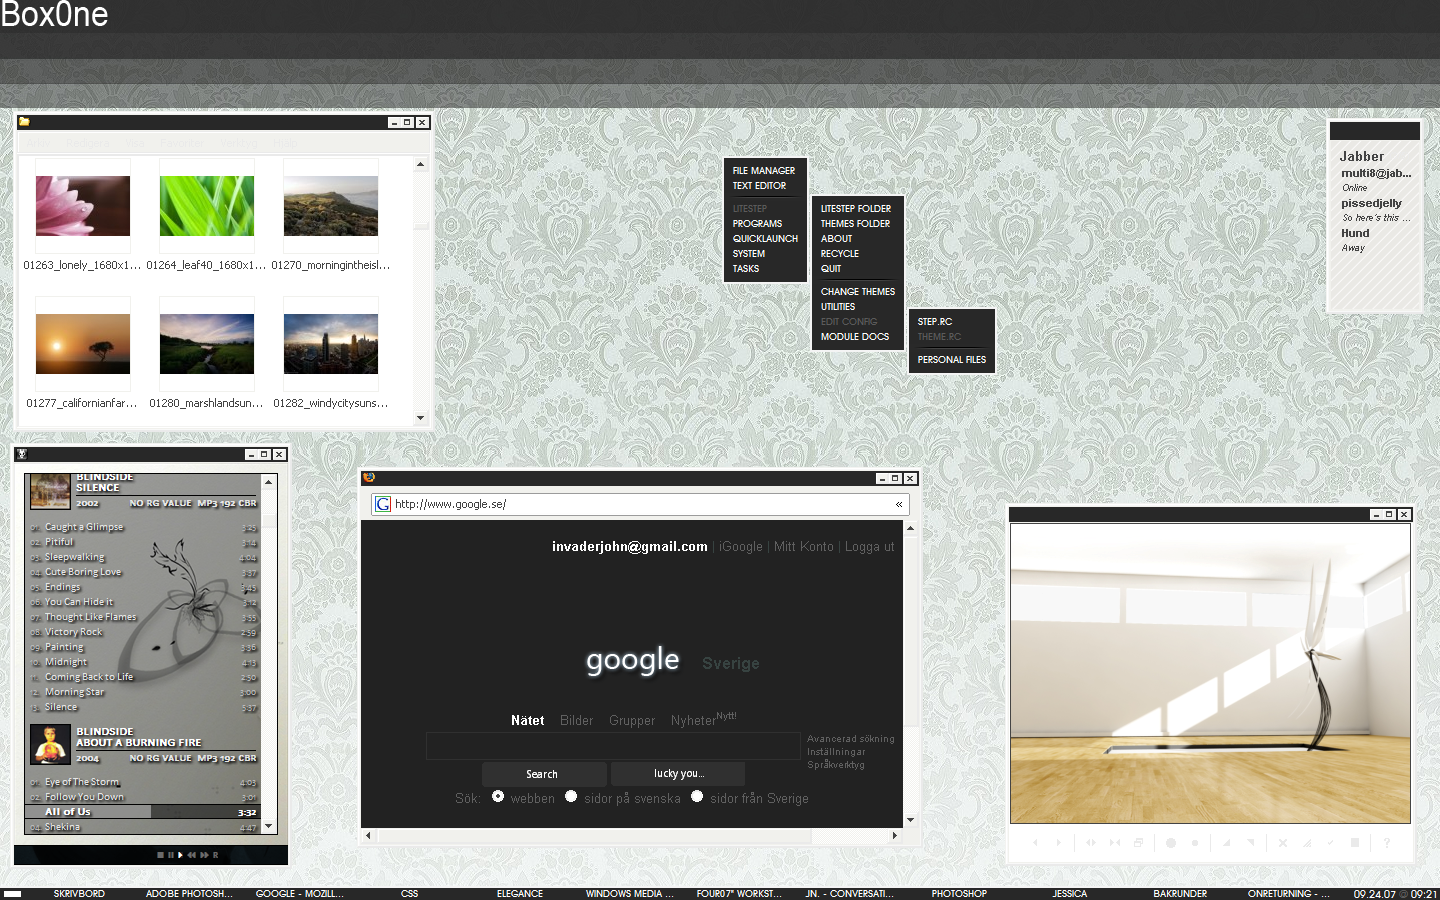Click the file manager scroll down arrow
Viewport: 1440px width, 900px height.
pyautogui.click(x=421, y=418)
